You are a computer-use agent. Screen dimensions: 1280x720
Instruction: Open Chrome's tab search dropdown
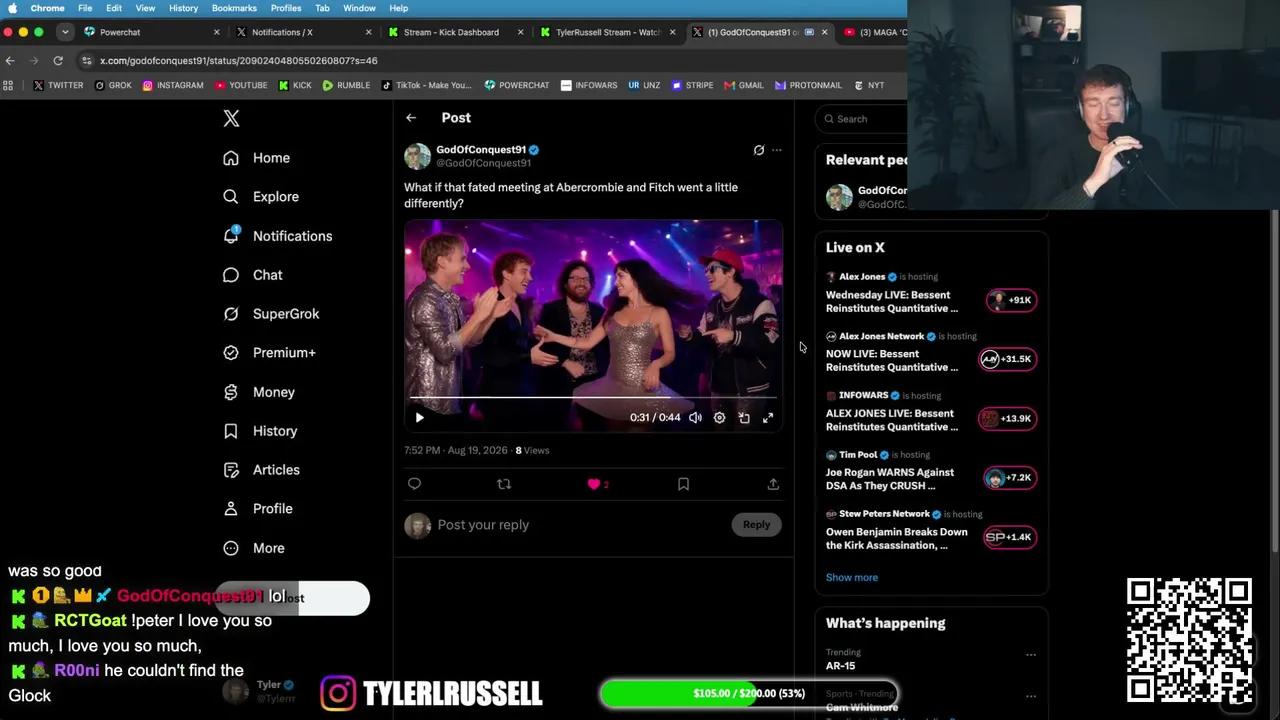tap(65, 32)
